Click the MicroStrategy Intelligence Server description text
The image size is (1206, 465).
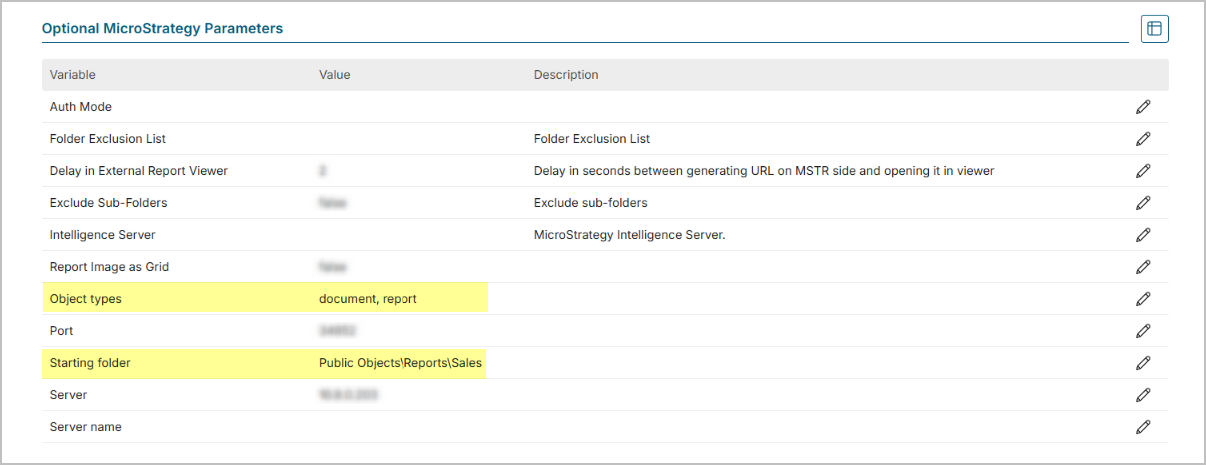coord(629,235)
